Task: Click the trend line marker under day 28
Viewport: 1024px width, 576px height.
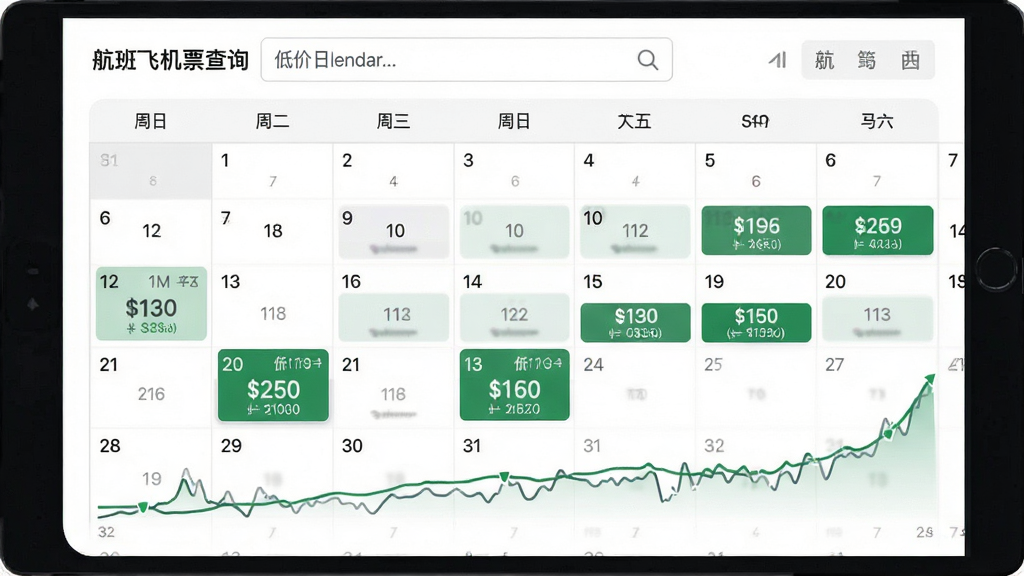Action: [x=142, y=507]
